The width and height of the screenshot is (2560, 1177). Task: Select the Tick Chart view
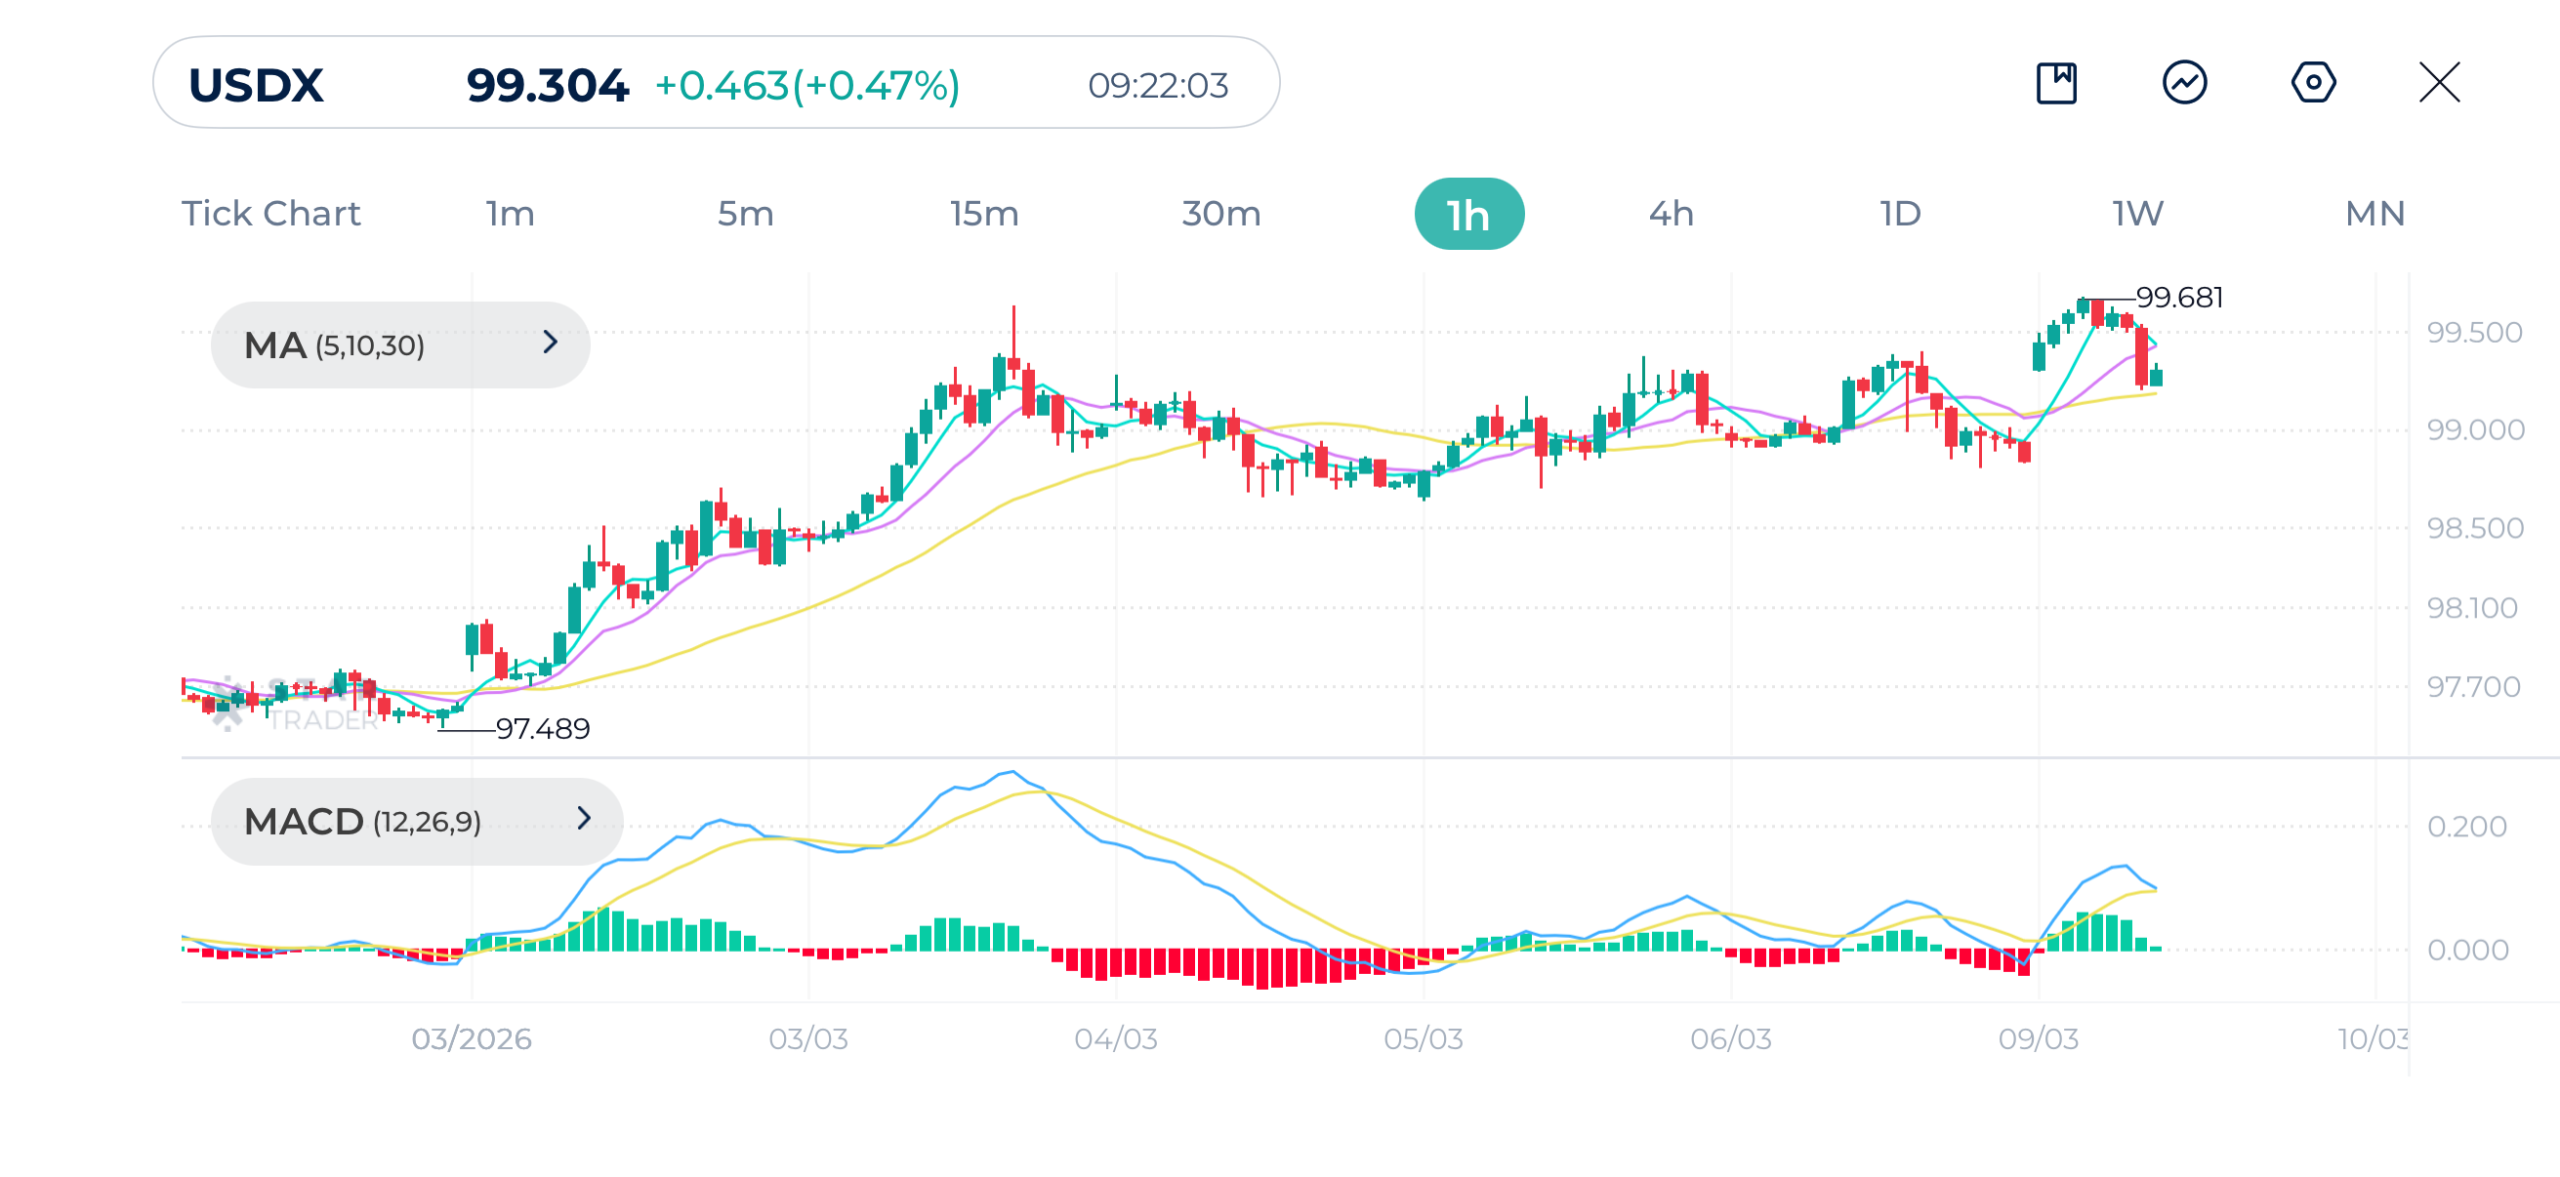(x=271, y=212)
